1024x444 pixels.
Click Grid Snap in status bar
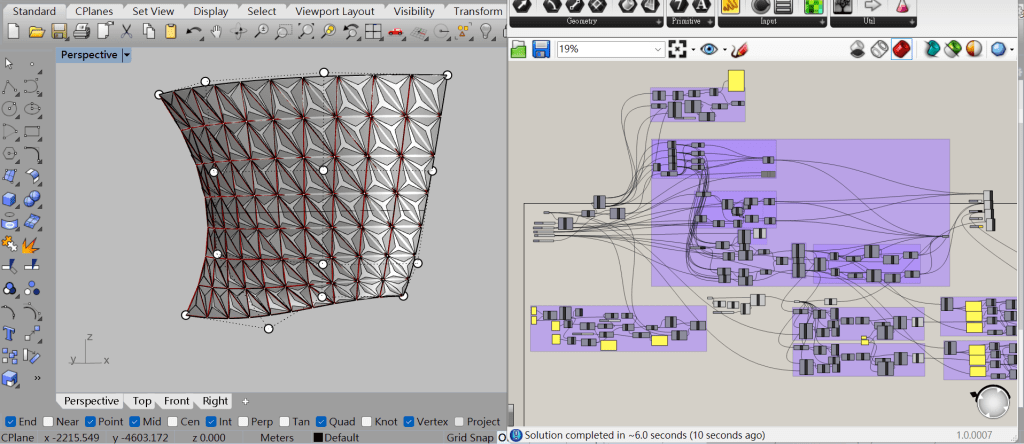point(471,437)
